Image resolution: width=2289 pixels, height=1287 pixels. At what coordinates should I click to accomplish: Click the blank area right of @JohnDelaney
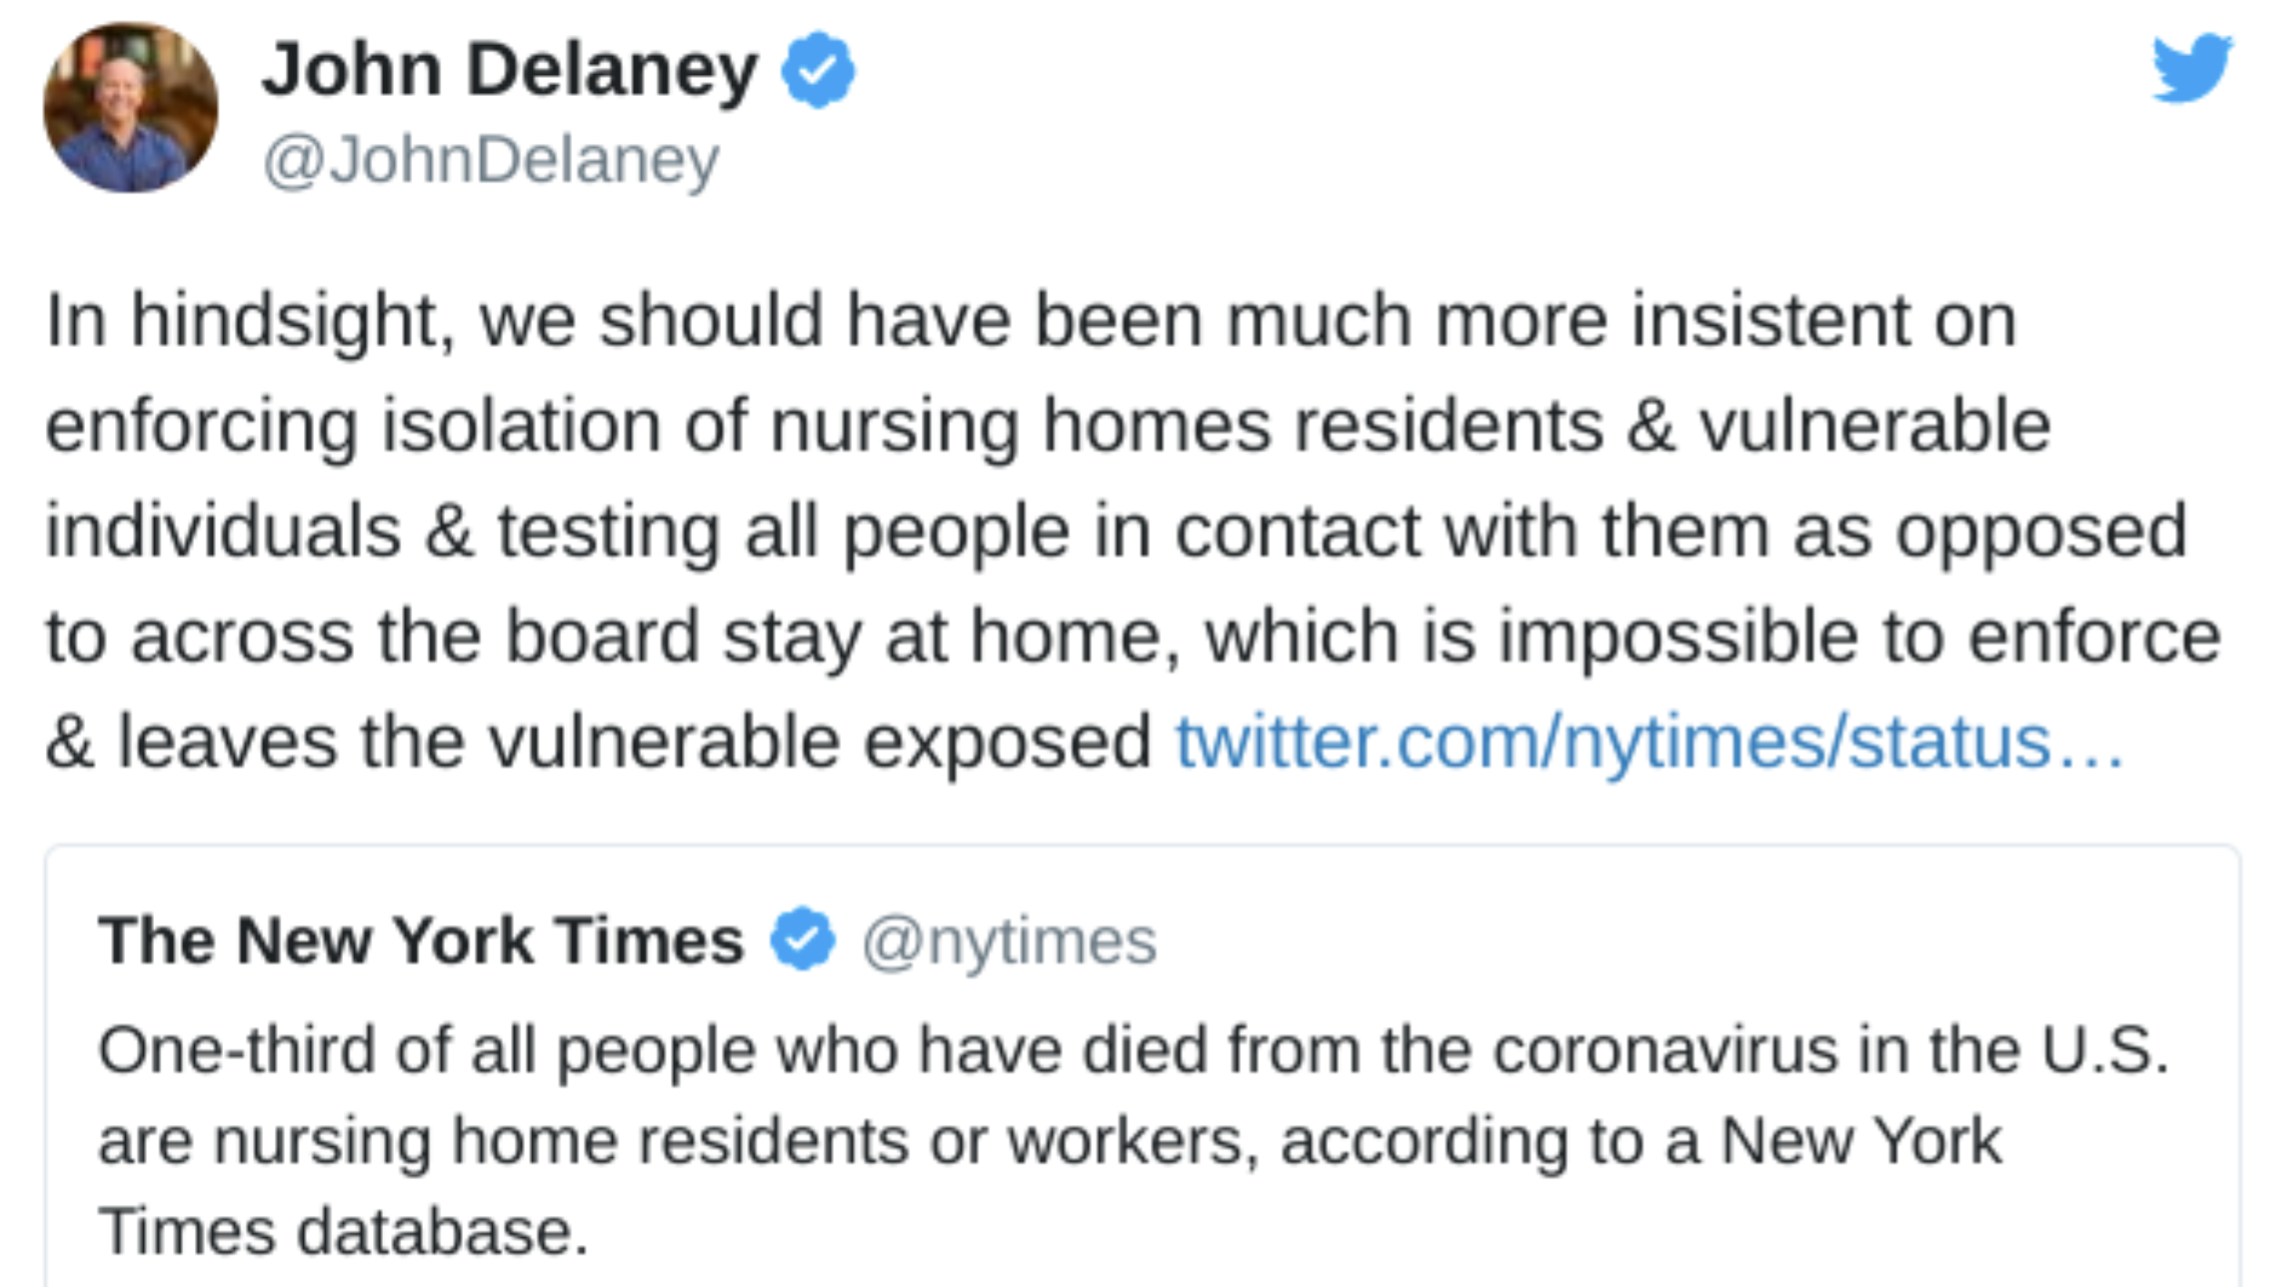(1400, 160)
